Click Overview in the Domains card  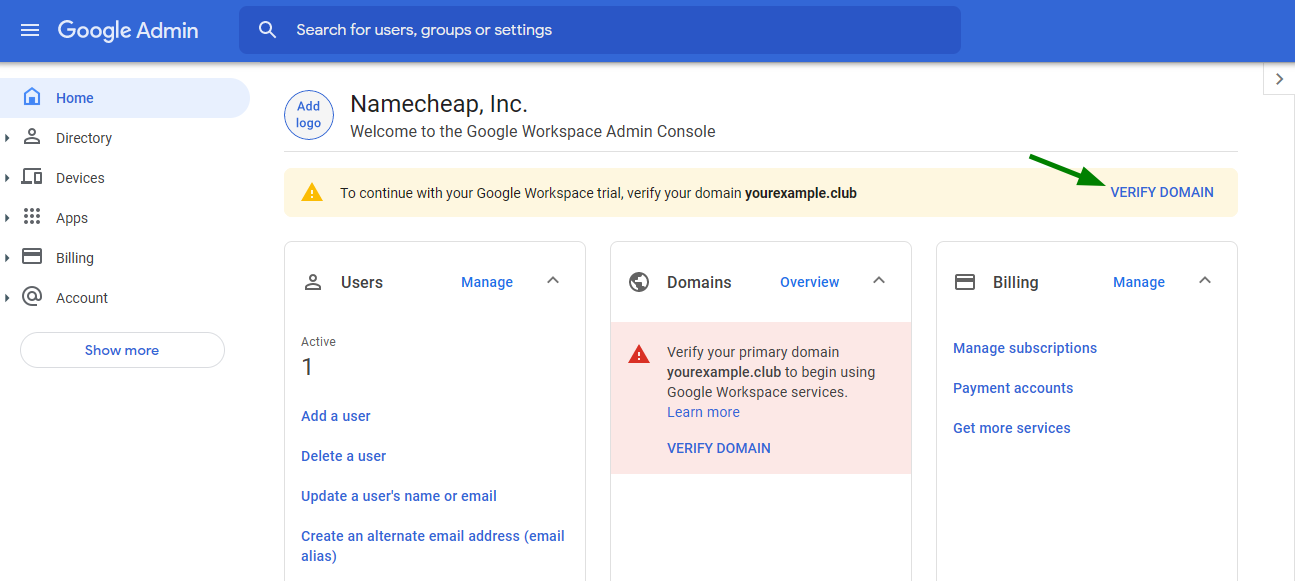click(810, 282)
